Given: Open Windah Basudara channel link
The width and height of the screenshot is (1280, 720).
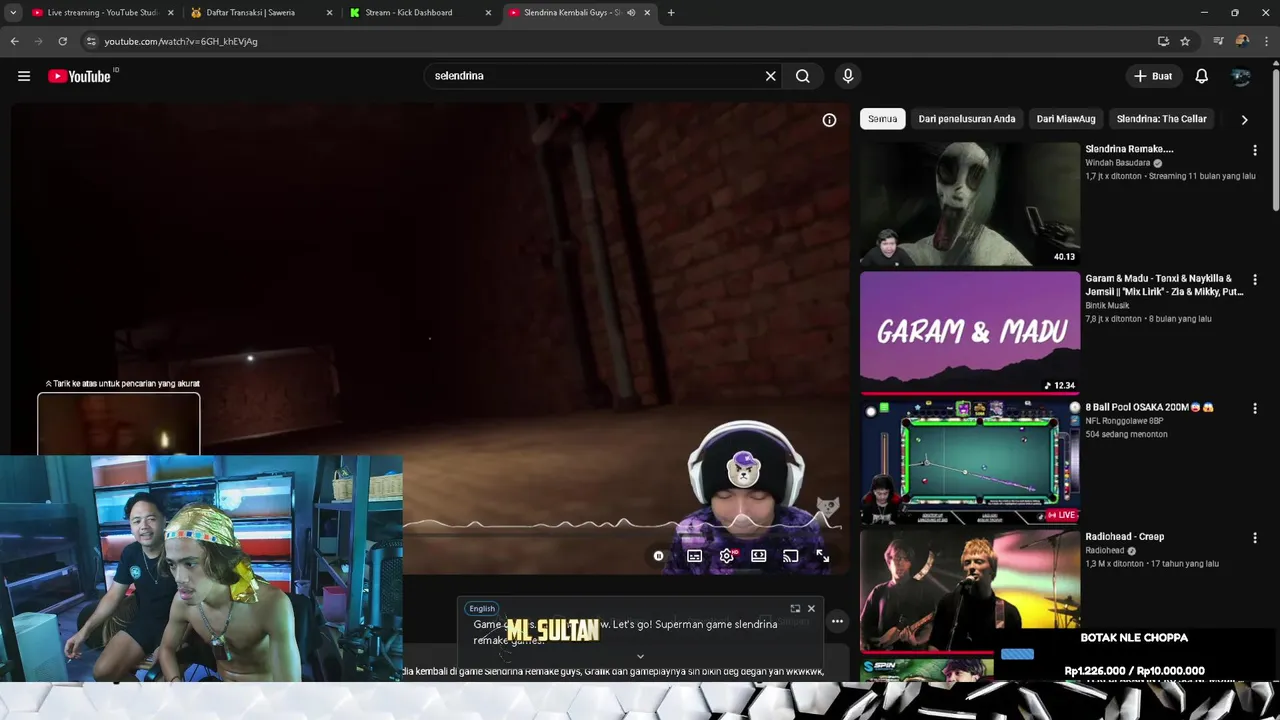Looking at the screenshot, I should coord(1119,163).
